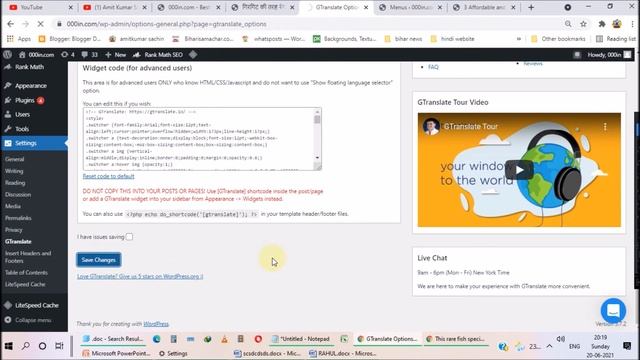This screenshot has width=640, height=360.
Task: Click the Save Changes button
Action: pyautogui.click(x=98, y=260)
